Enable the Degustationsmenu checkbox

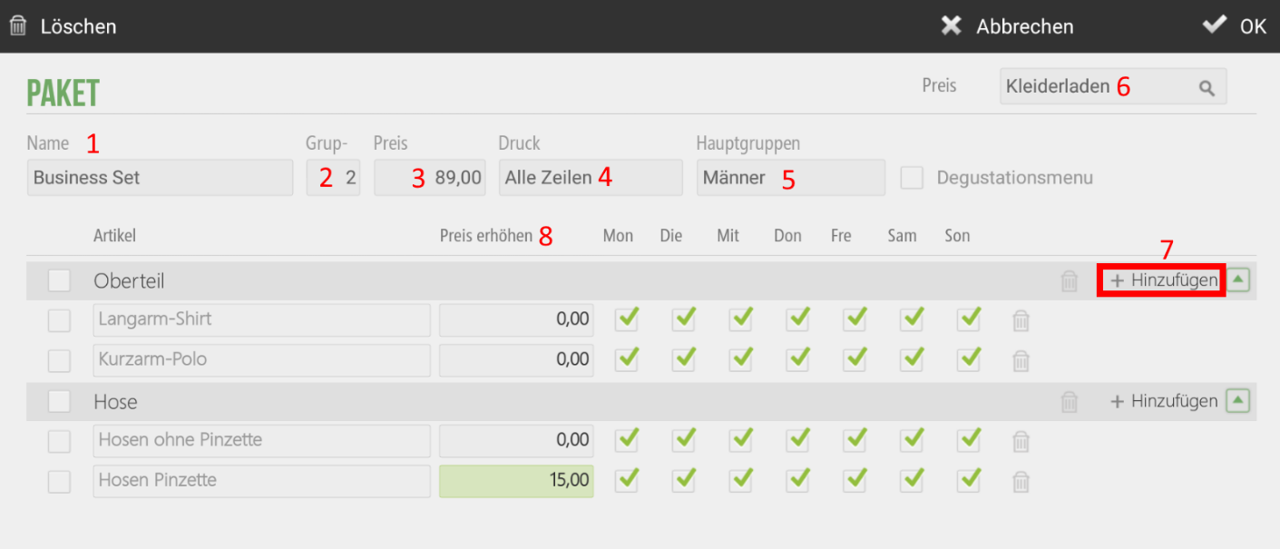[911, 178]
